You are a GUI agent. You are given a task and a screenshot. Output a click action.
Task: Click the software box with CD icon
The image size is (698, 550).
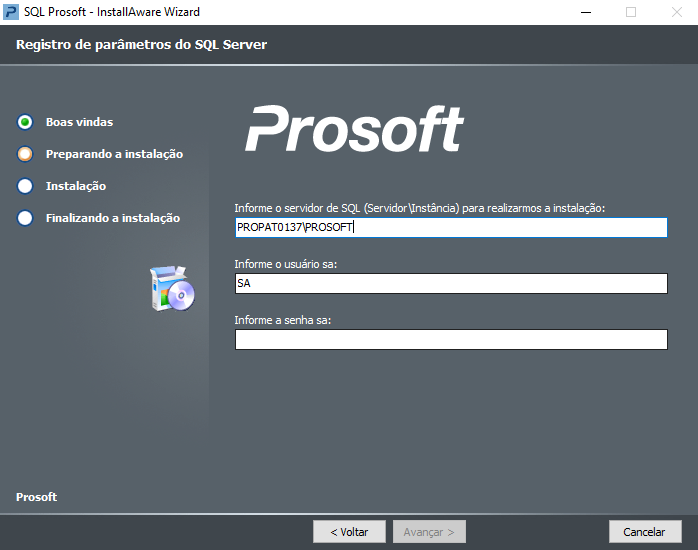click(x=172, y=288)
